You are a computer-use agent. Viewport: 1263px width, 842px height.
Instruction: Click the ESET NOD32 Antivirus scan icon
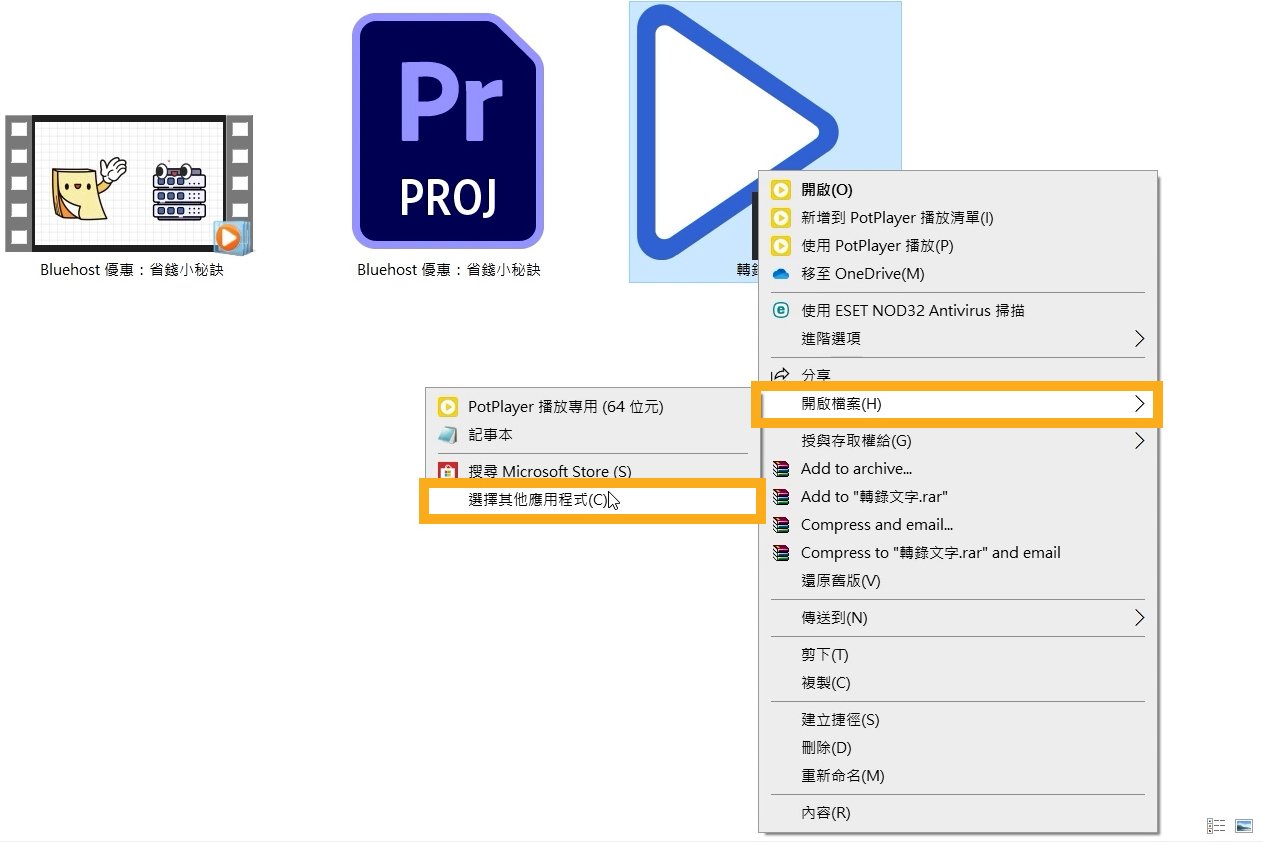[x=781, y=310]
